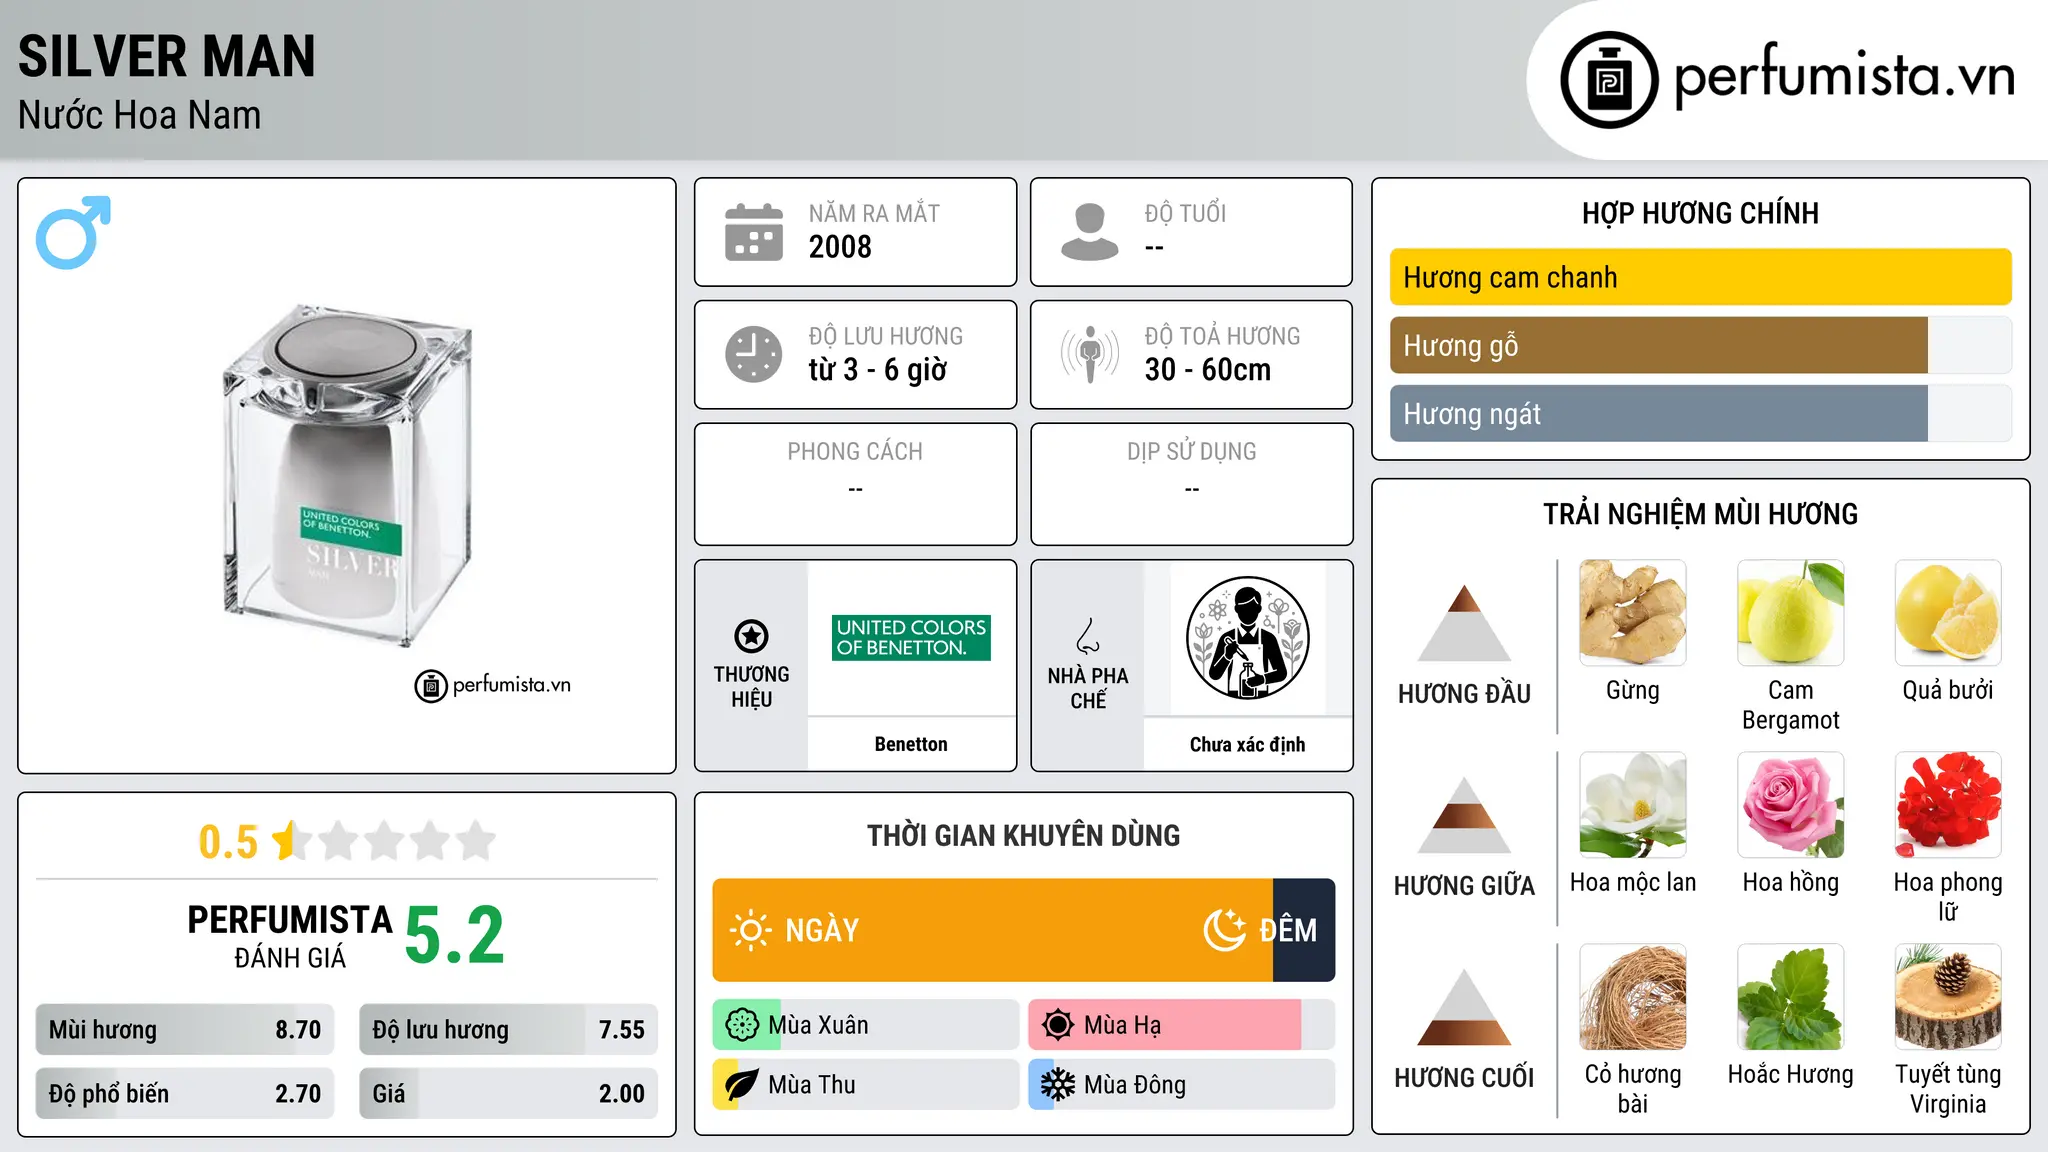Click the moon icon next to Đêm

[1224, 930]
